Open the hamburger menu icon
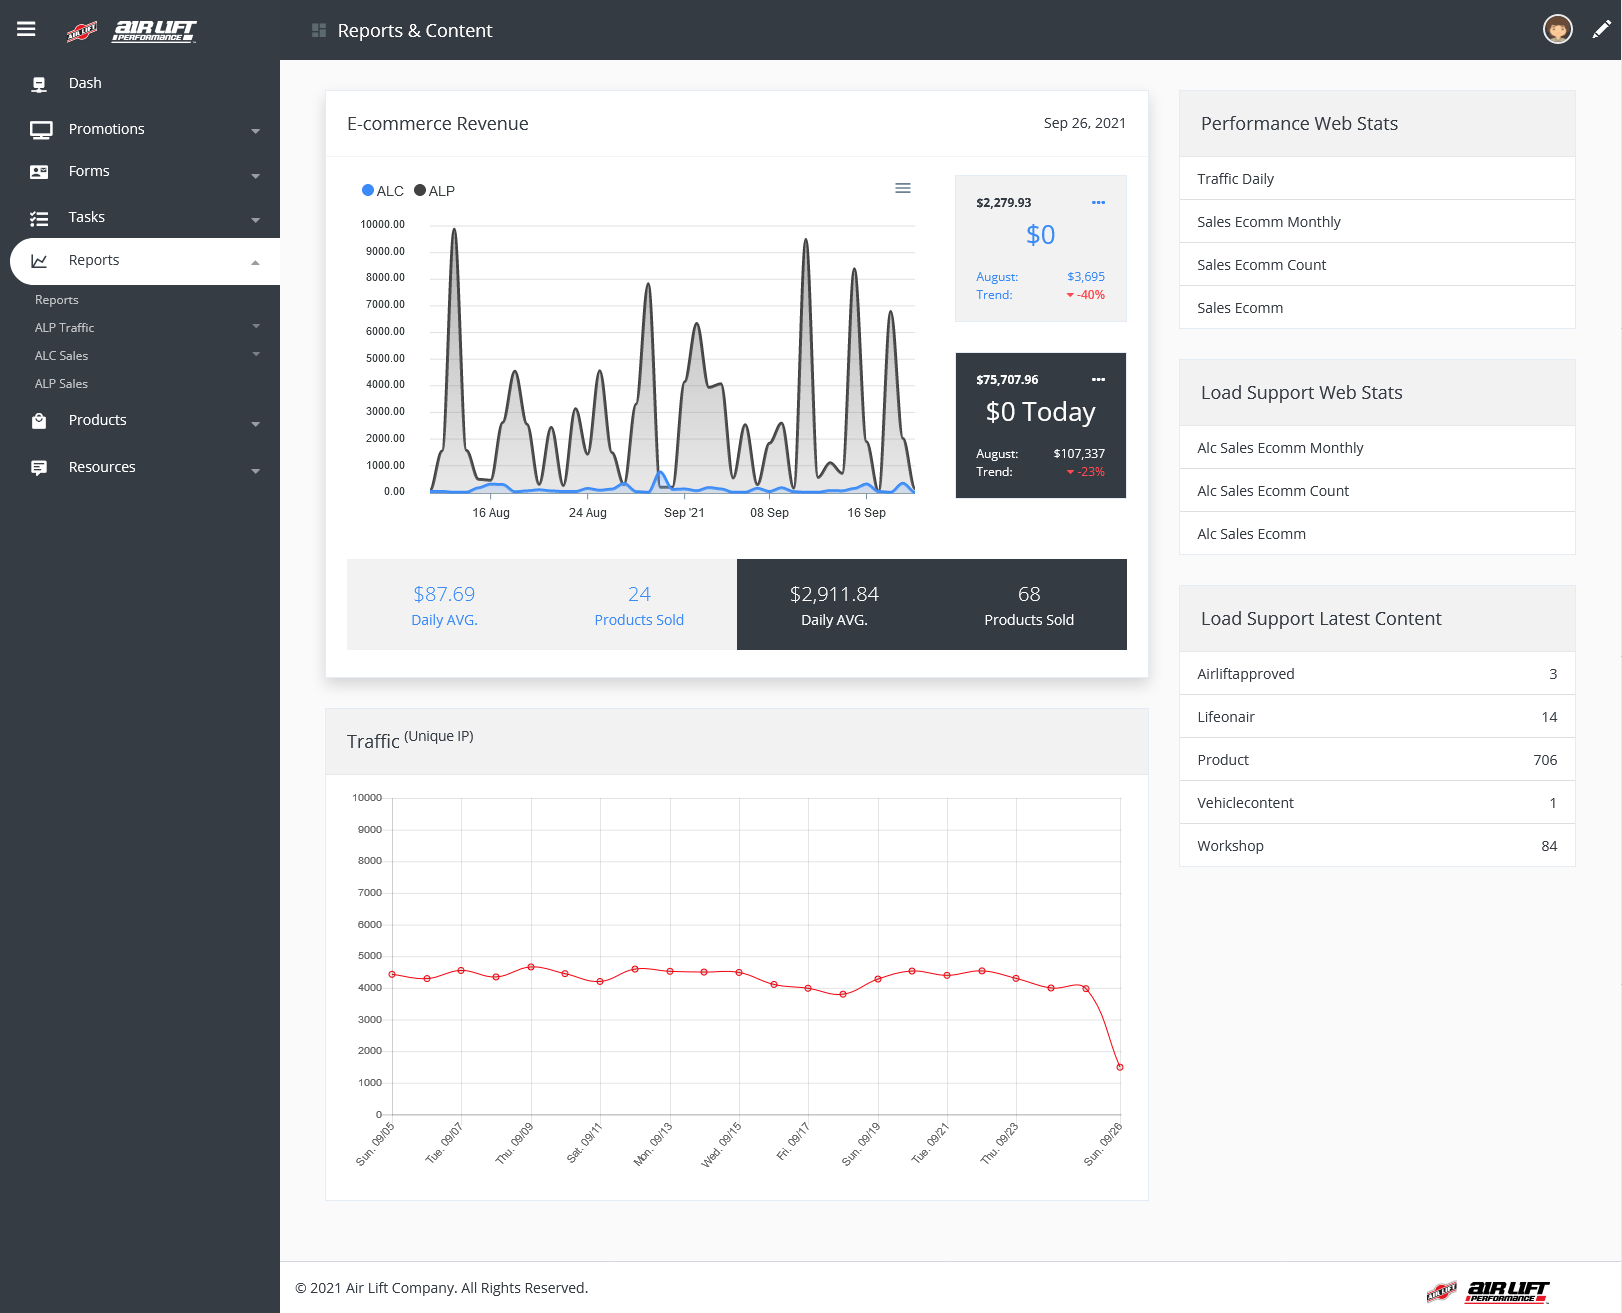 click(x=26, y=29)
